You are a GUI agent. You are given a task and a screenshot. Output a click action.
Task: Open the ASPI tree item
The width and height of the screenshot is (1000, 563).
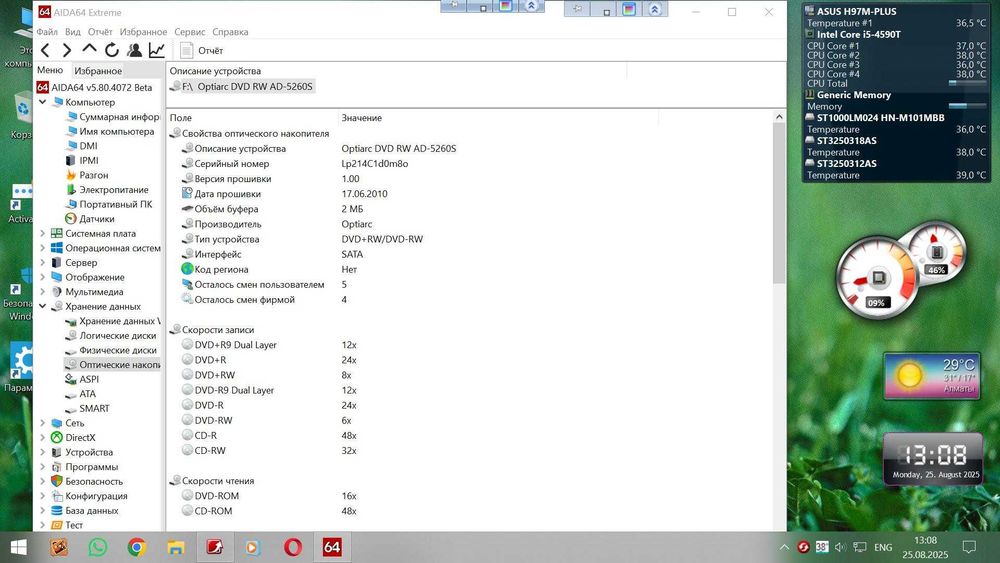tap(82, 379)
